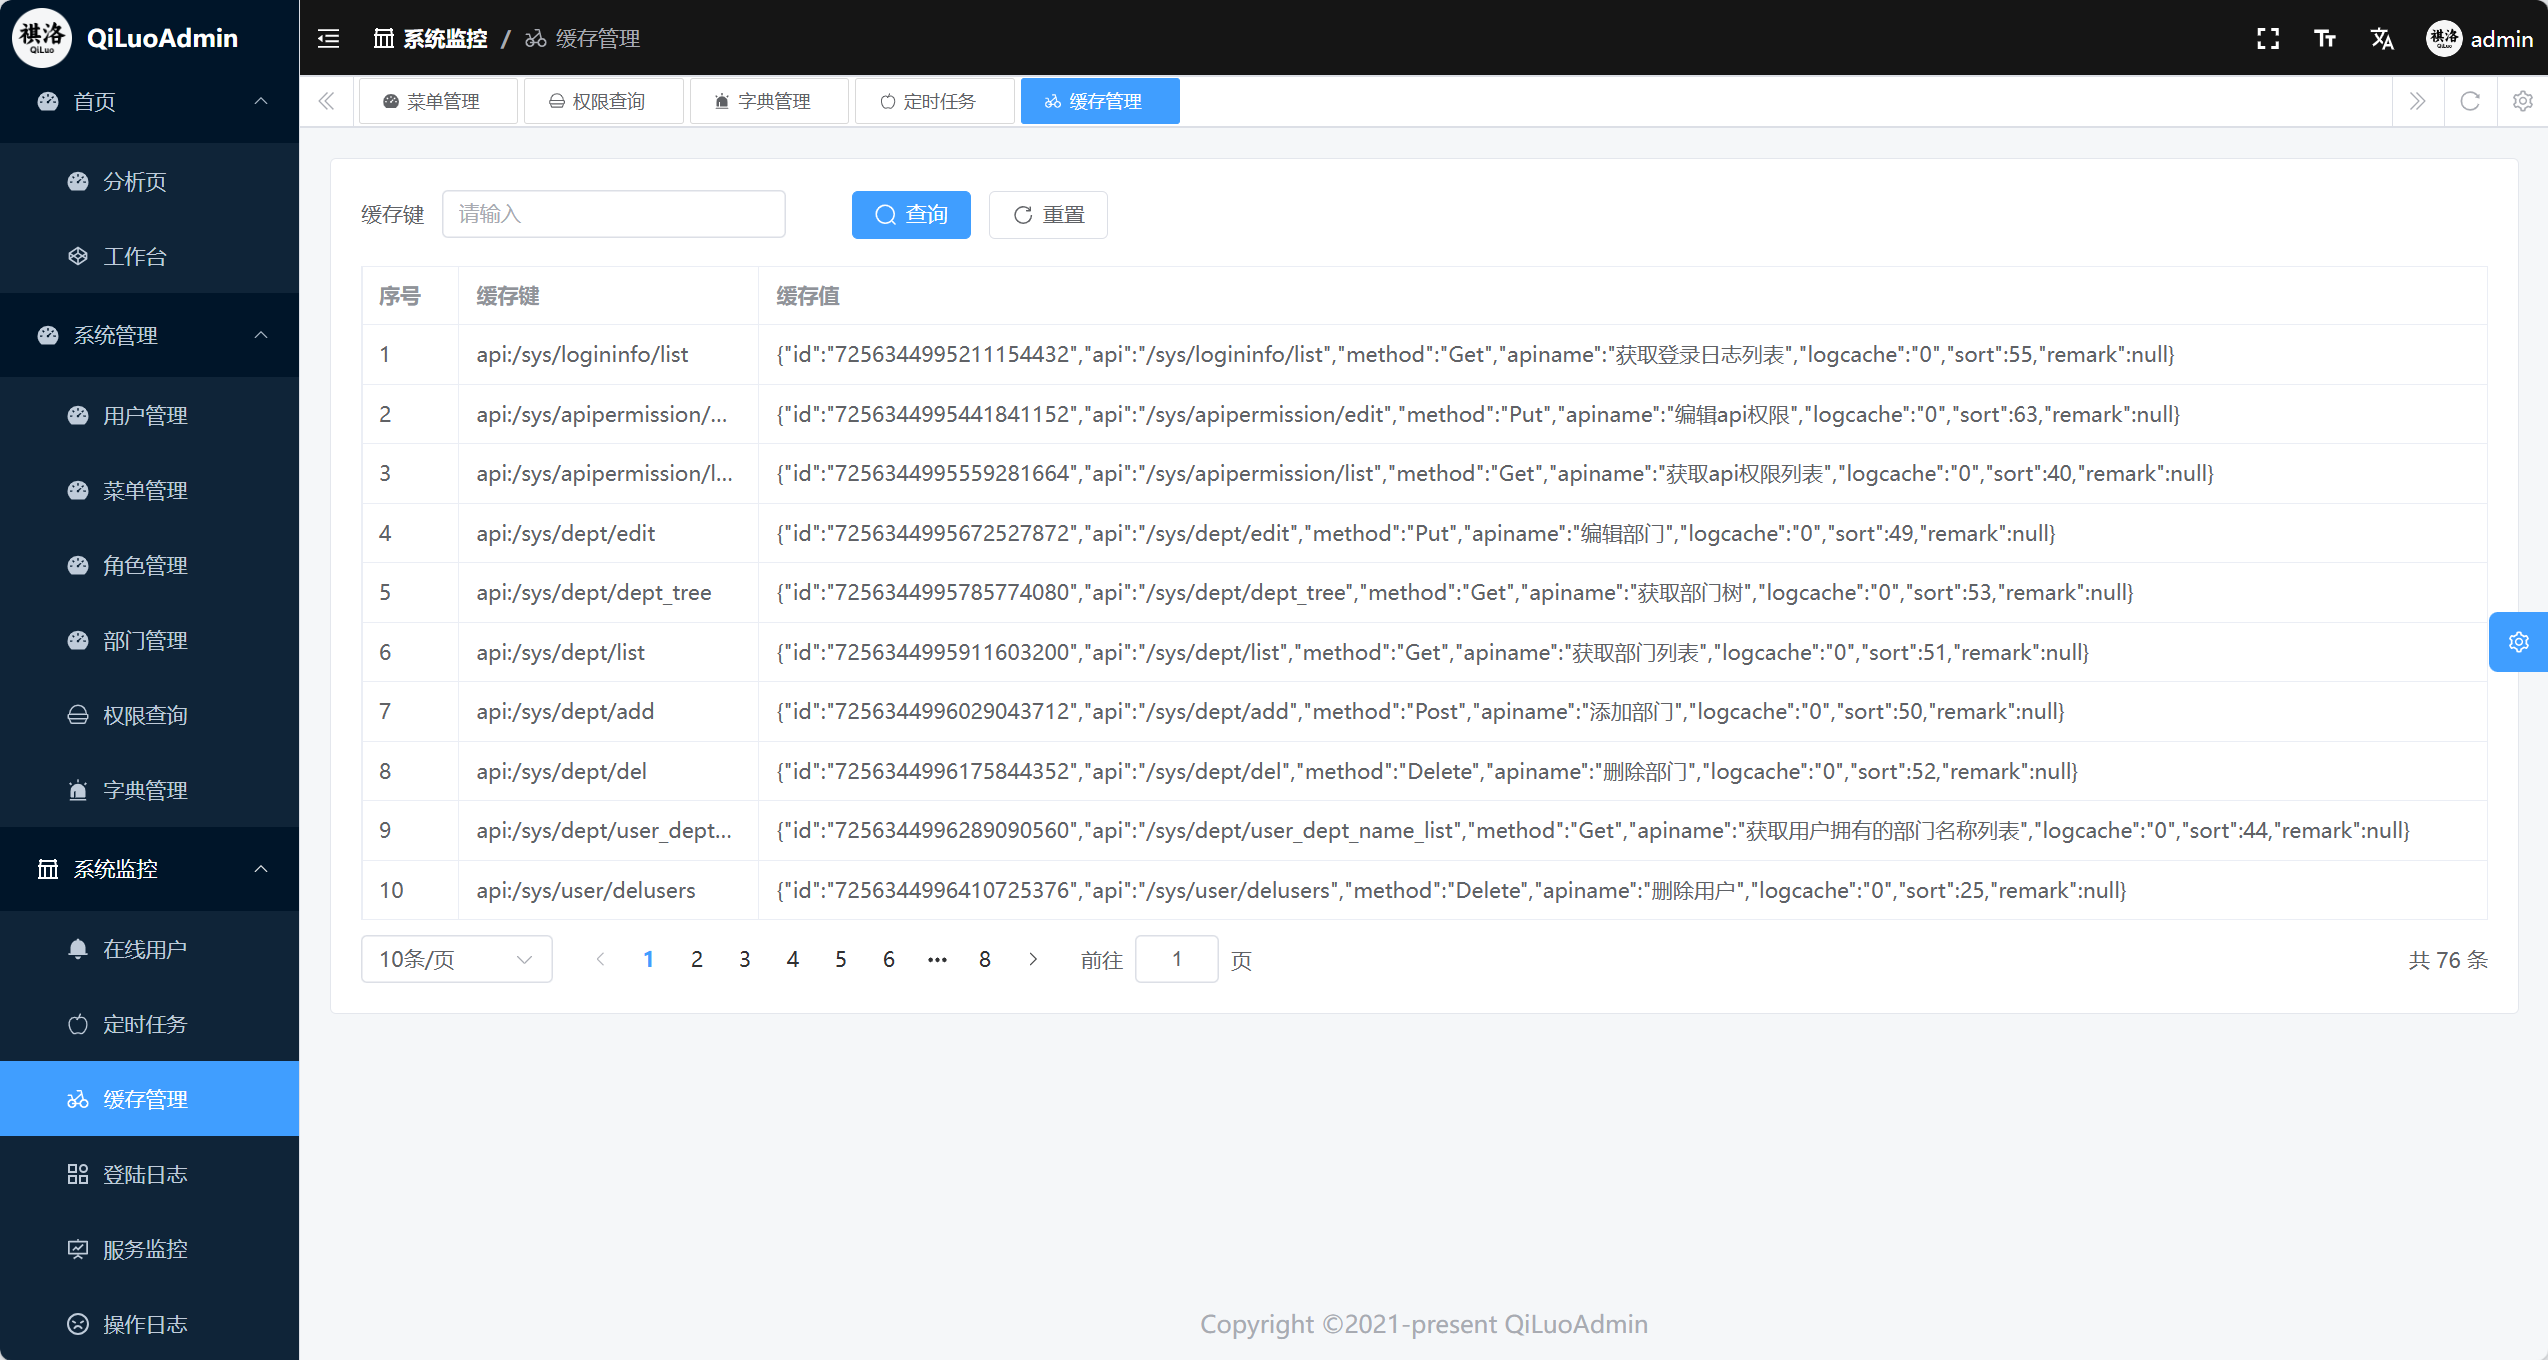The height and width of the screenshot is (1360, 2548).
Task: Jump to last page 8
Action: [985, 959]
